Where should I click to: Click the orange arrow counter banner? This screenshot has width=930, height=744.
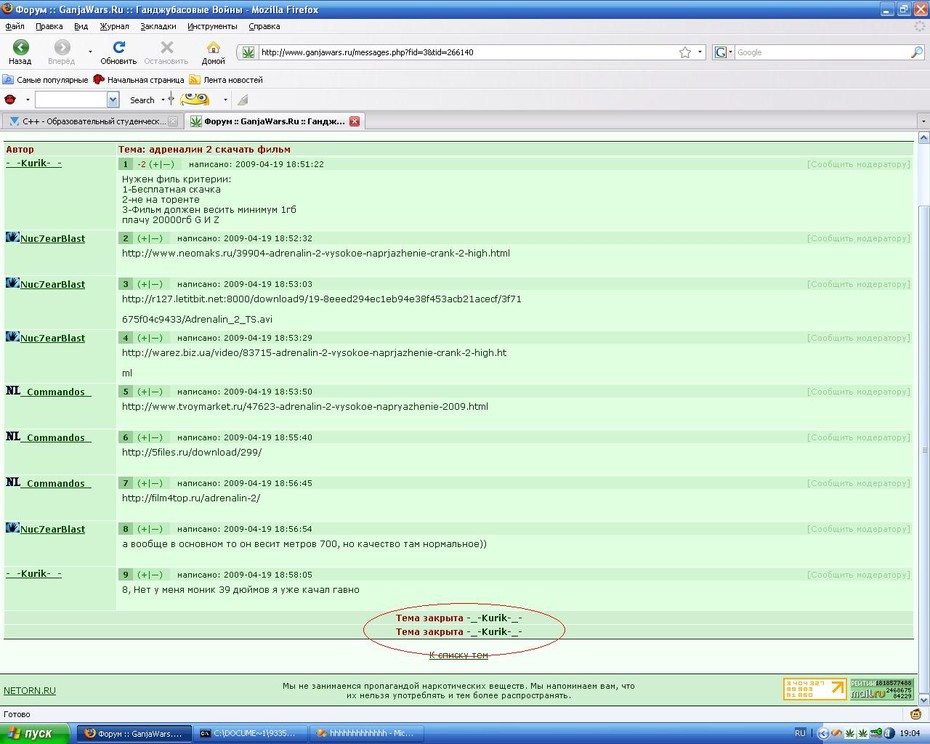pos(814,689)
